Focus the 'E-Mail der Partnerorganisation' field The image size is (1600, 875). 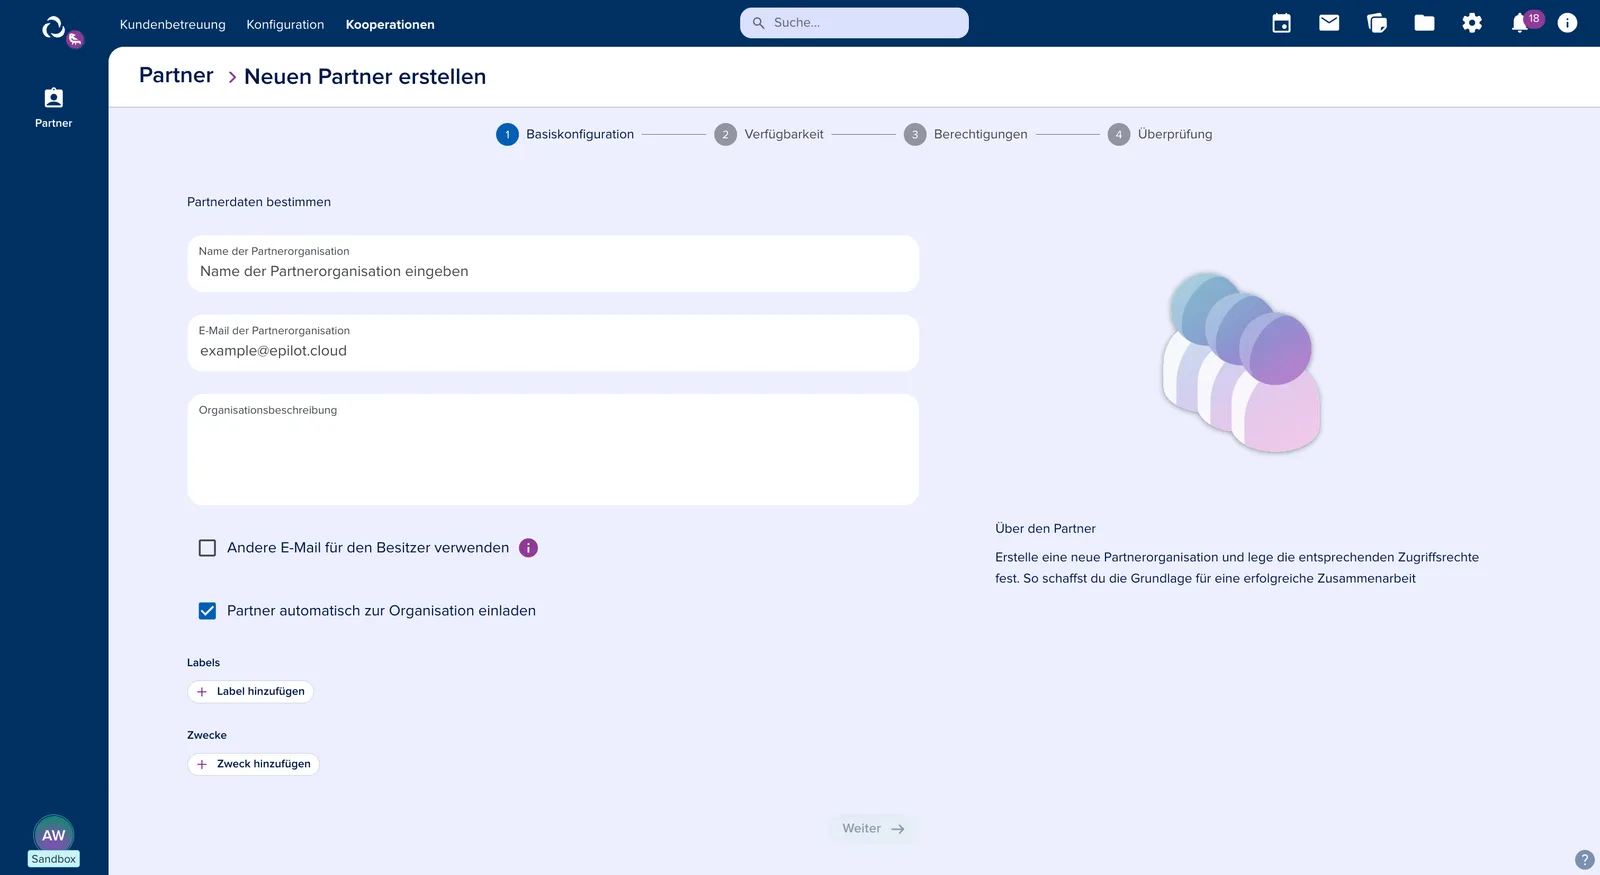point(553,343)
